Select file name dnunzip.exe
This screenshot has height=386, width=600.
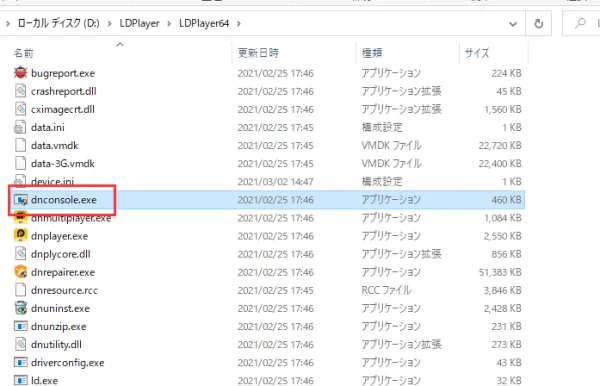tap(59, 326)
